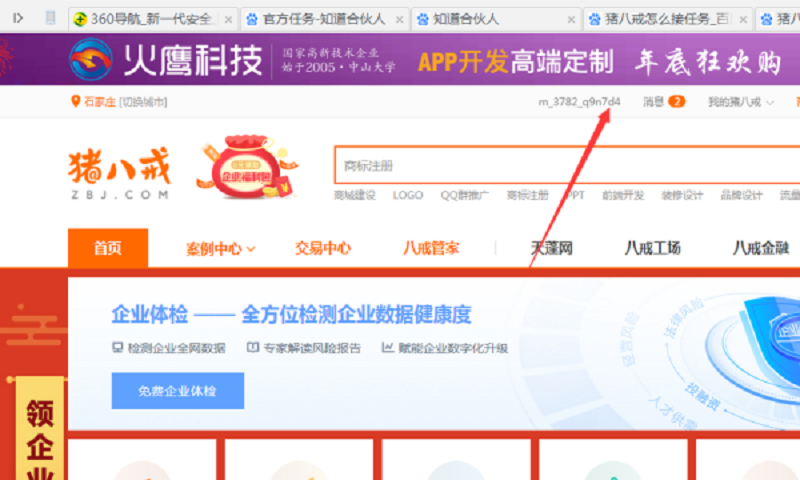Viewport: 800px width, 480px height.
Task: Click the 猪八戒 ZBJ.COM logo
Action: [x=119, y=173]
